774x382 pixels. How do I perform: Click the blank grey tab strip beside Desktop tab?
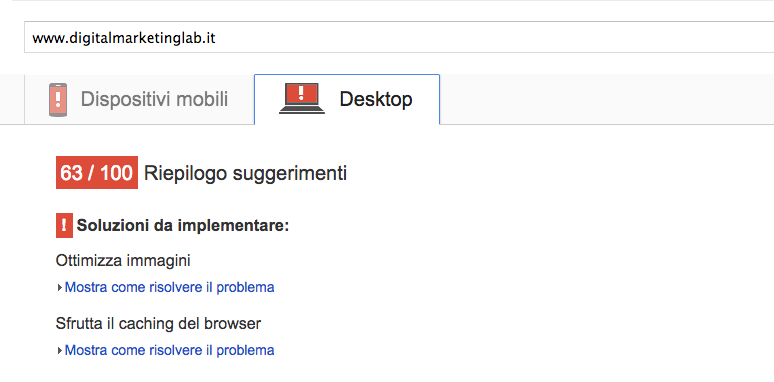[607, 99]
